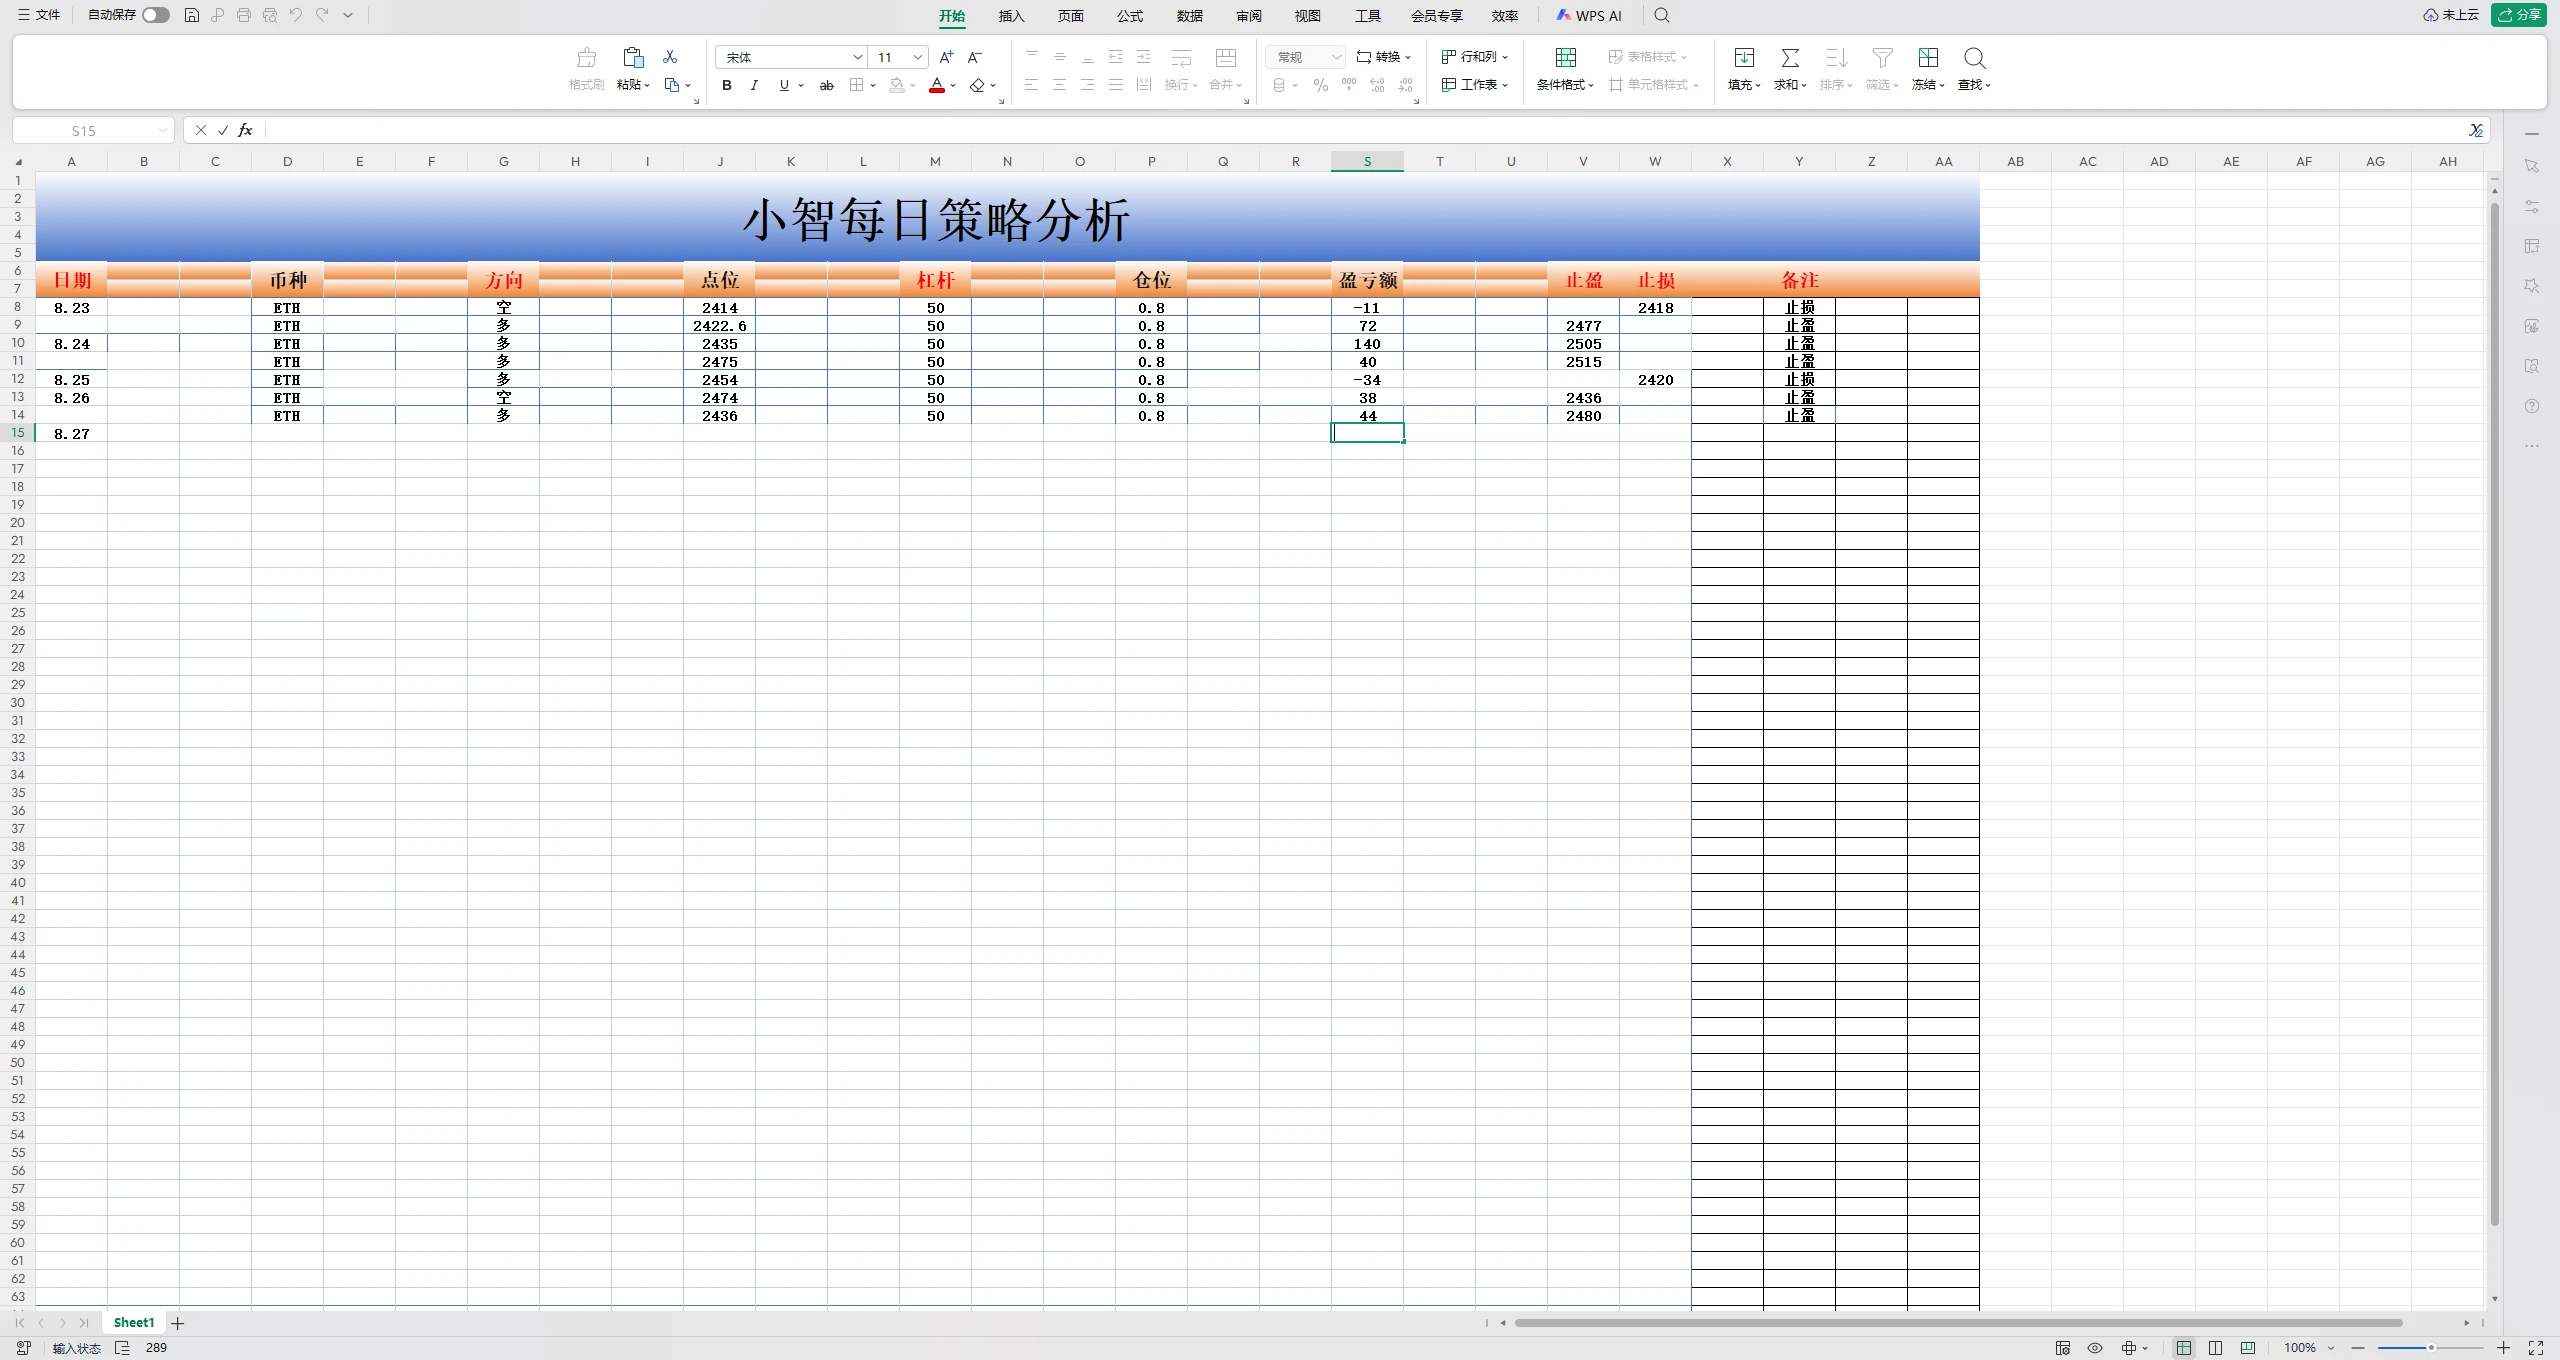The image size is (2560, 1360).
Task: Click the Save icon in the title bar
Action: point(192,15)
